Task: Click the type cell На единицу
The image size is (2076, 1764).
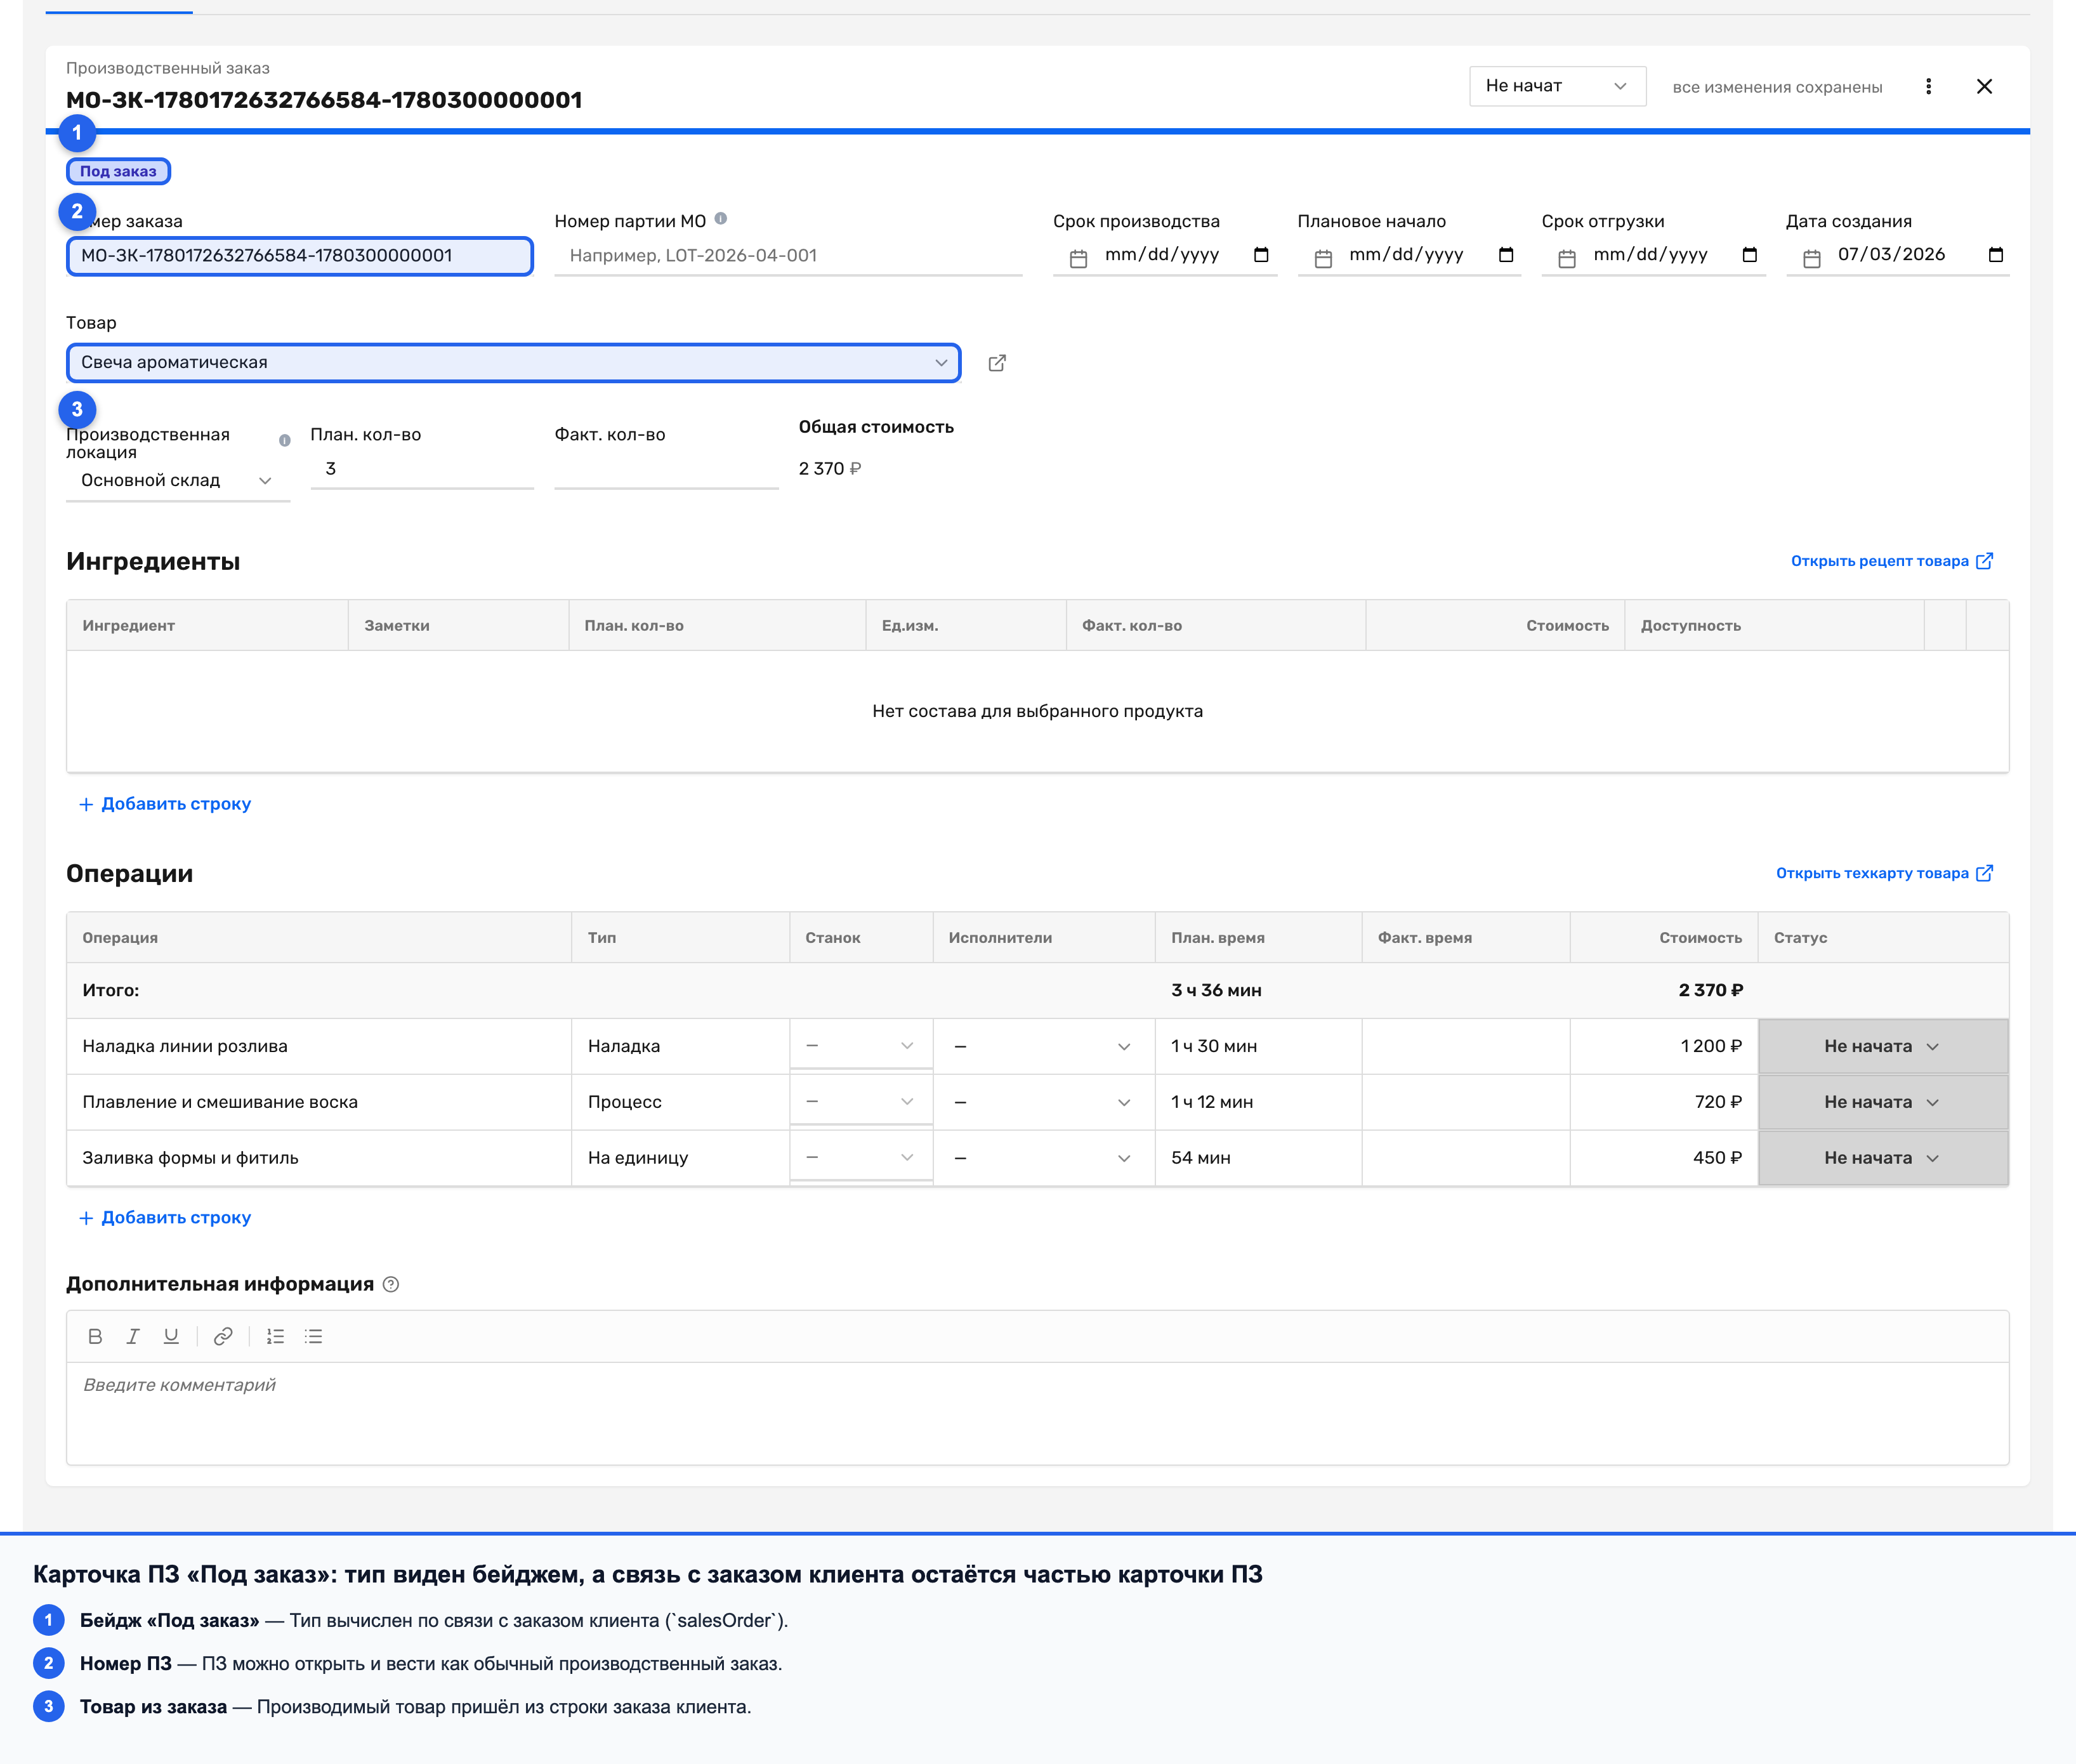Action: click(638, 1159)
